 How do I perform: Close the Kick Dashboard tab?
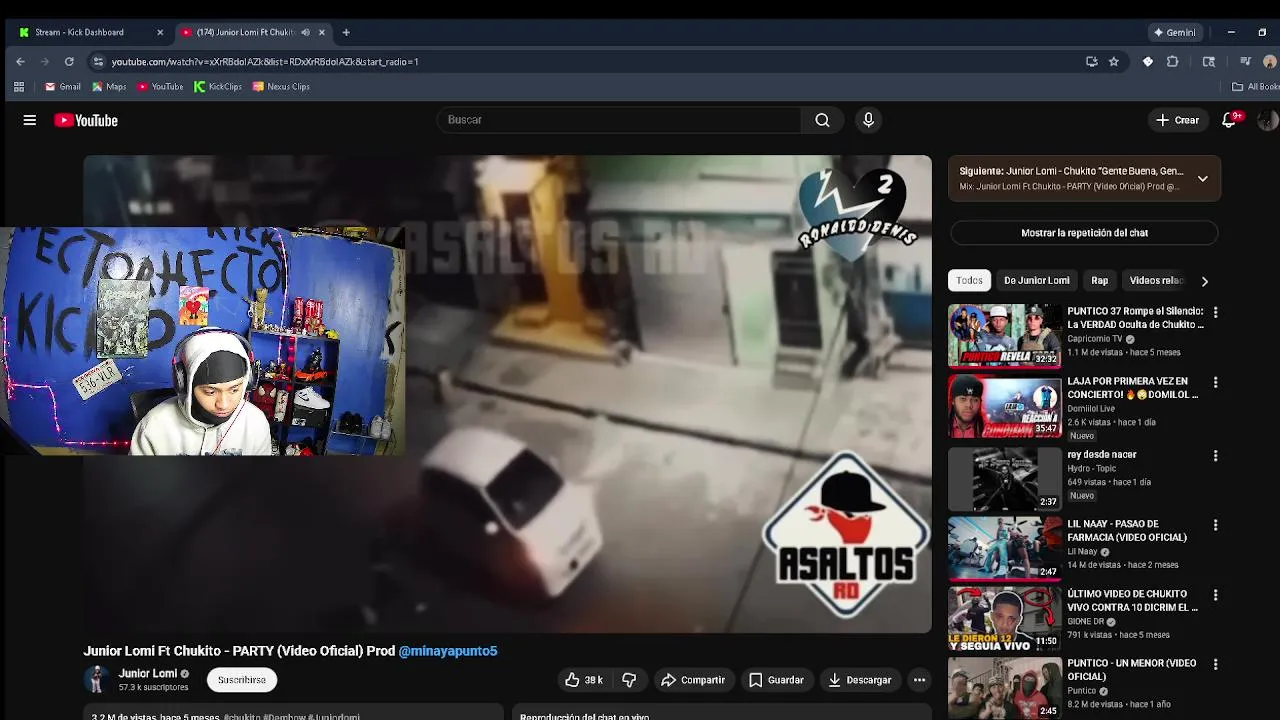coord(160,32)
